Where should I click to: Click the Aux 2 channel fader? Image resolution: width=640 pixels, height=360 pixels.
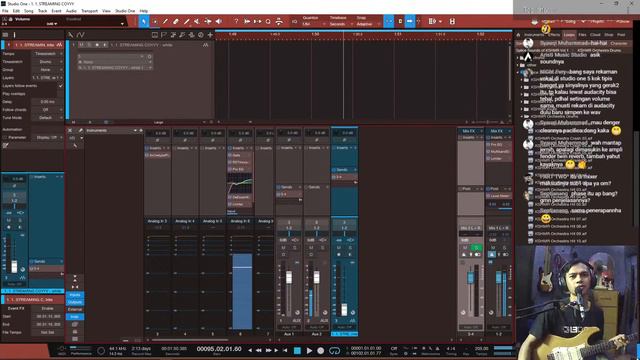(x=316, y=278)
